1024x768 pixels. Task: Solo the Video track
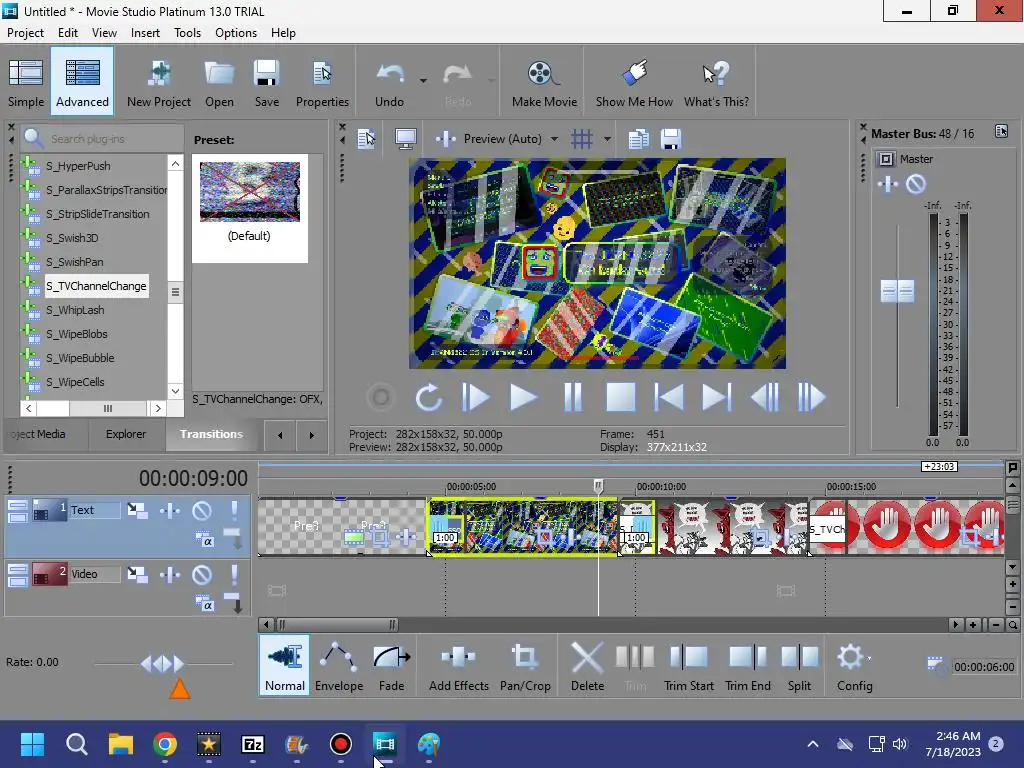tap(234, 575)
